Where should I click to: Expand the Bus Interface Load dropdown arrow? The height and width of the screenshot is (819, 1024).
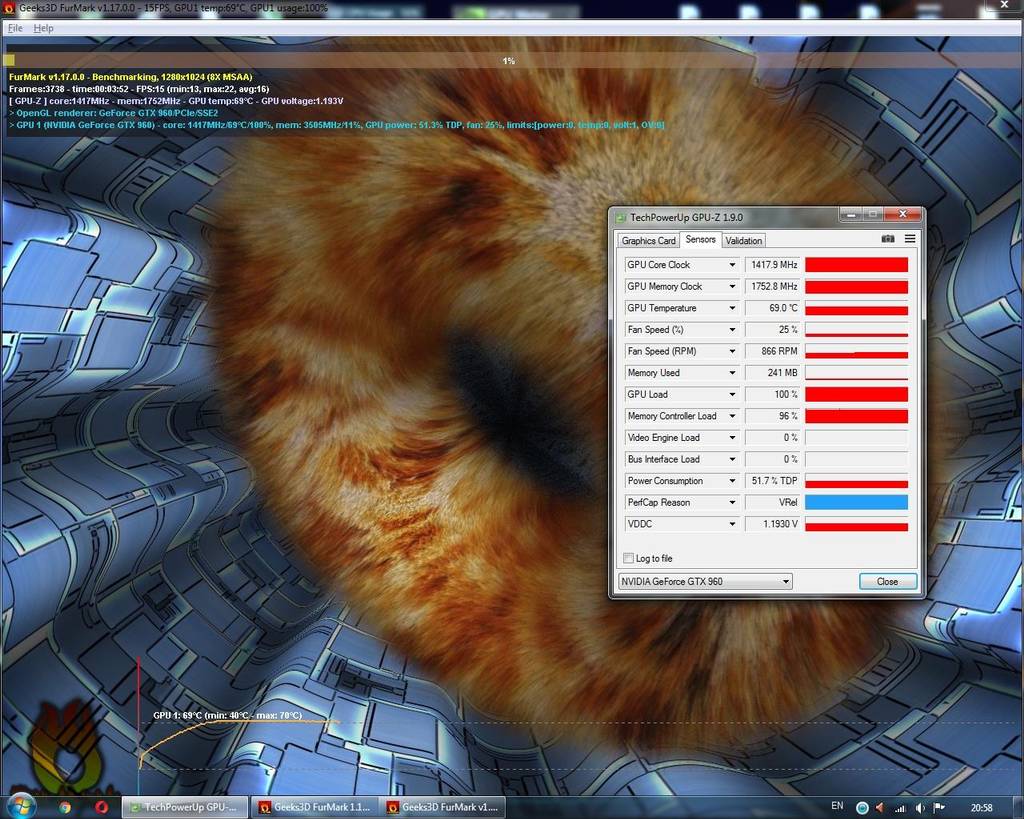pyautogui.click(x=732, y=458)
